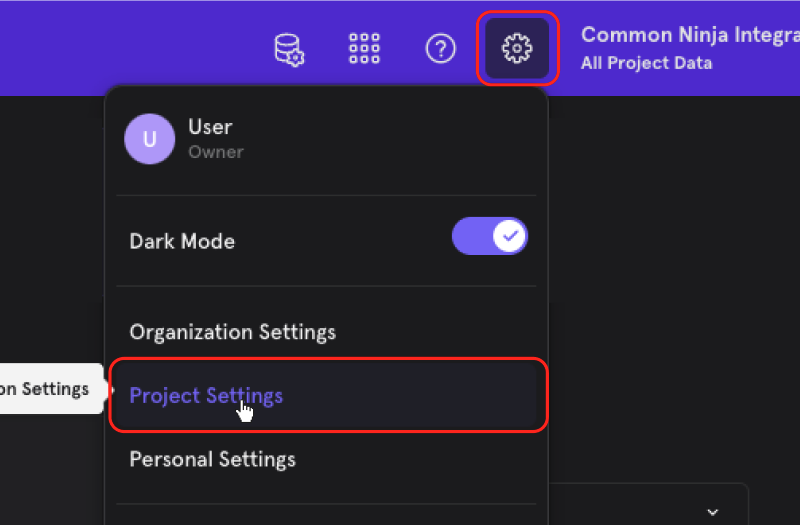800x525 pixels.
Task: Click the help question mark icon
Action: 440,48
